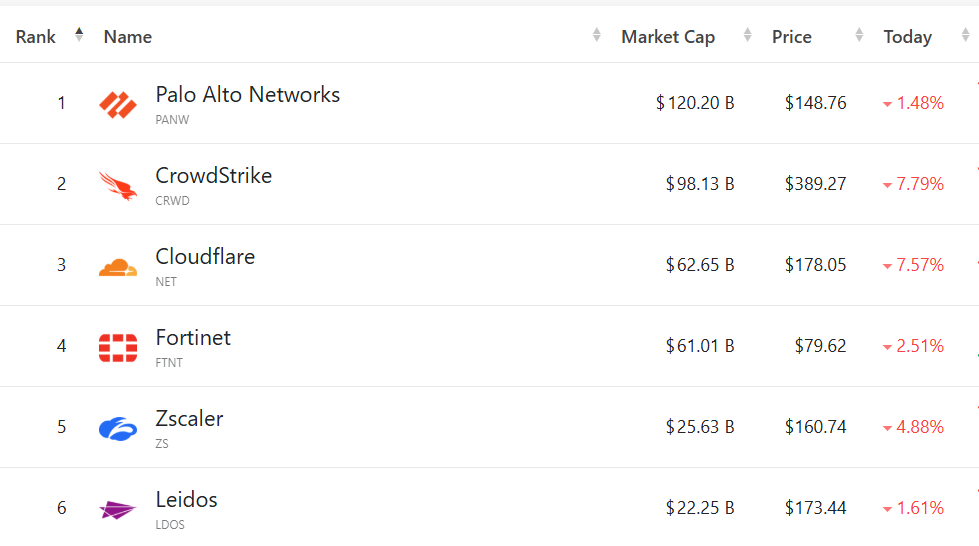
Task: Click the red down arrow beside 1.48%
Action: pyautogui.click(x=887, y=104)
